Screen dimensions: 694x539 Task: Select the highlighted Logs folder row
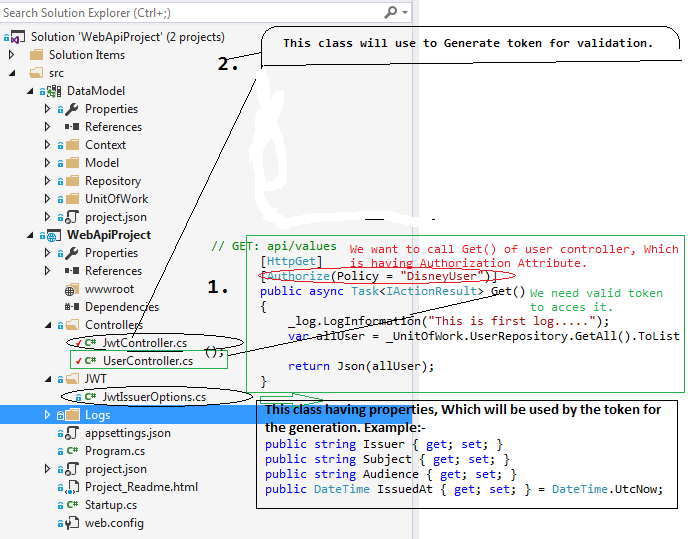tap(206, 415)
